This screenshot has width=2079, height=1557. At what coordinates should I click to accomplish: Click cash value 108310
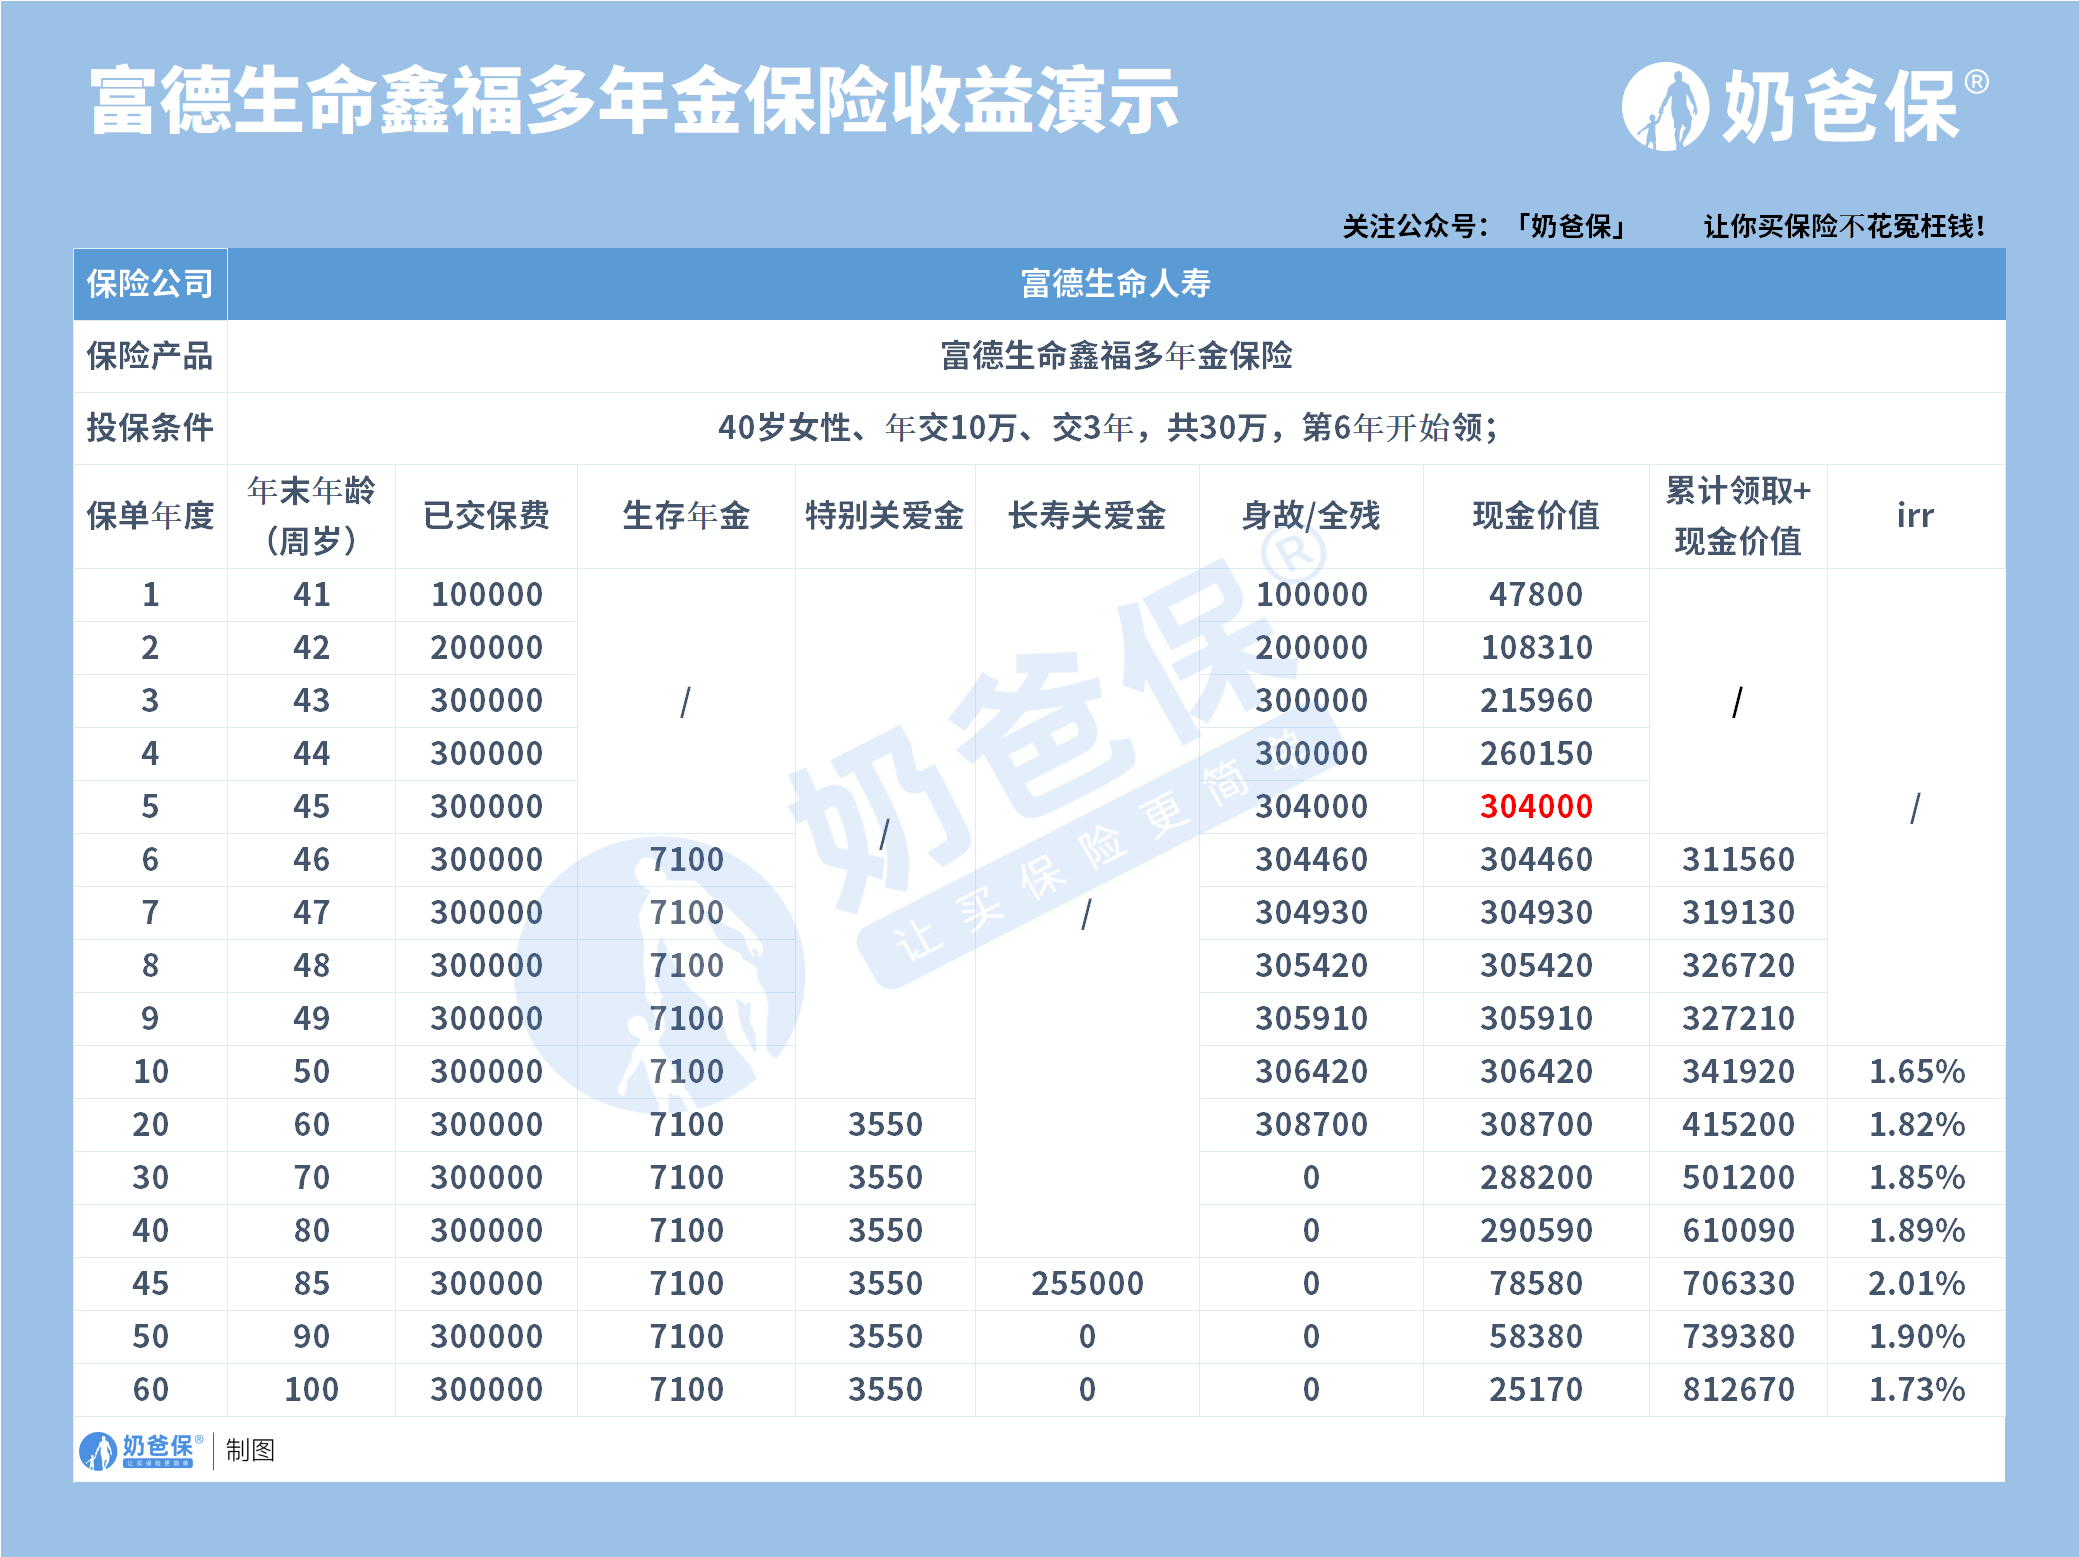(1536, 647)
